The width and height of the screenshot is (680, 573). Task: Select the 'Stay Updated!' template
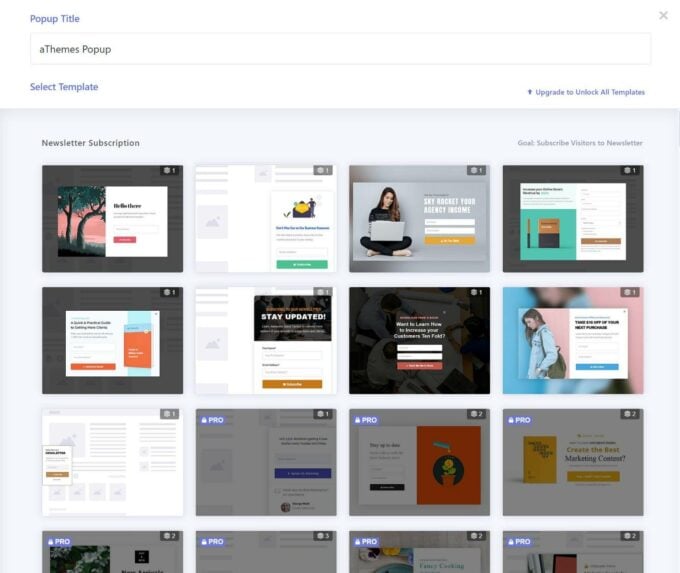point(266,341)
